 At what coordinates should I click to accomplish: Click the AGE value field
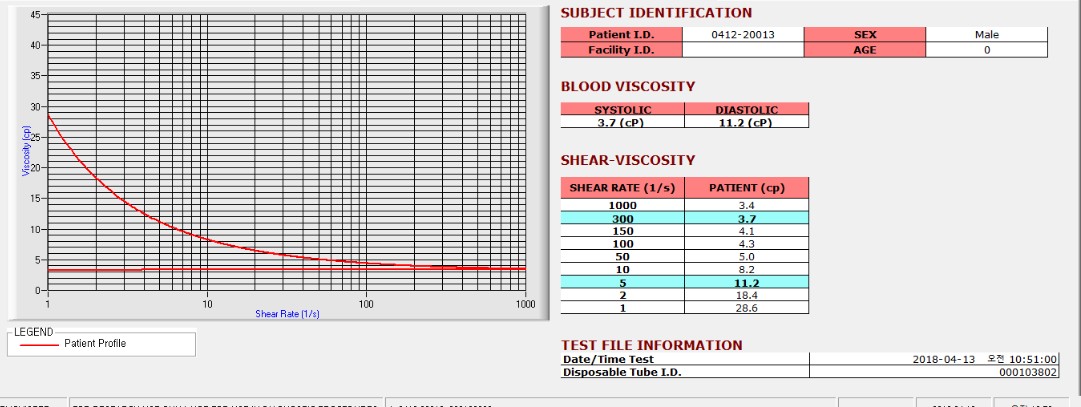(987, 50)
